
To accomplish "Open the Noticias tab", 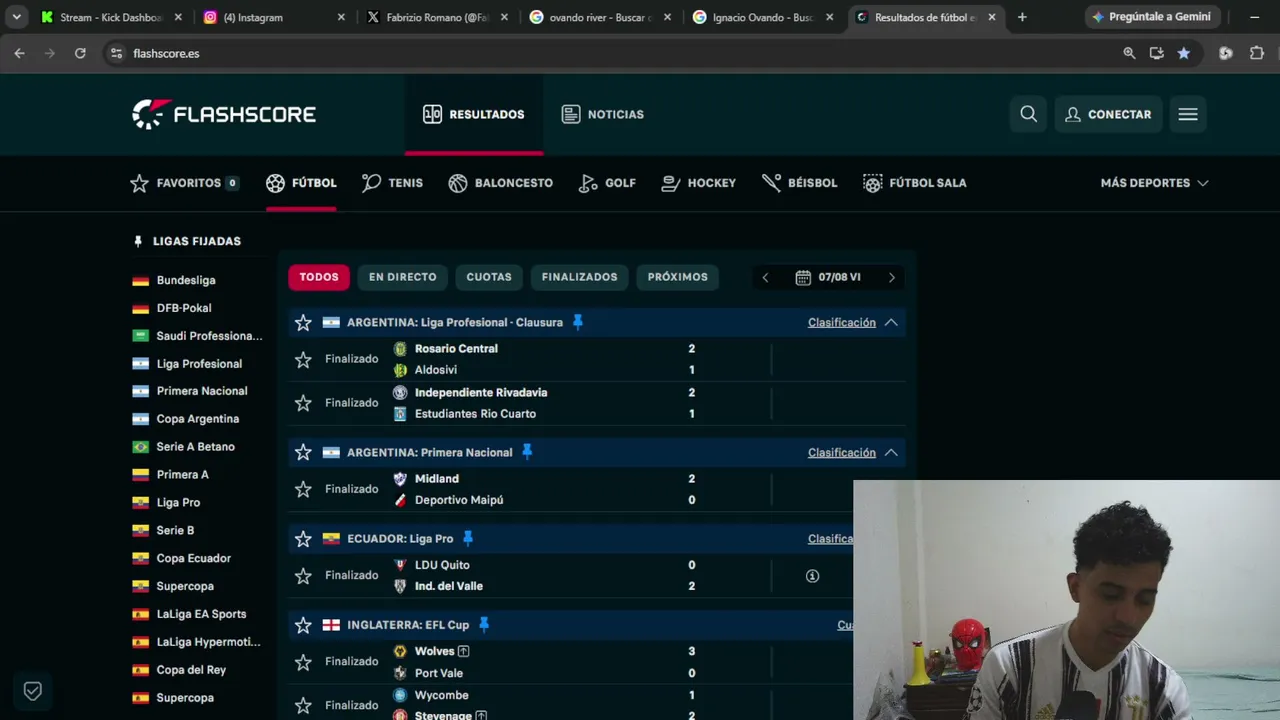I will (x=603, y=114).
